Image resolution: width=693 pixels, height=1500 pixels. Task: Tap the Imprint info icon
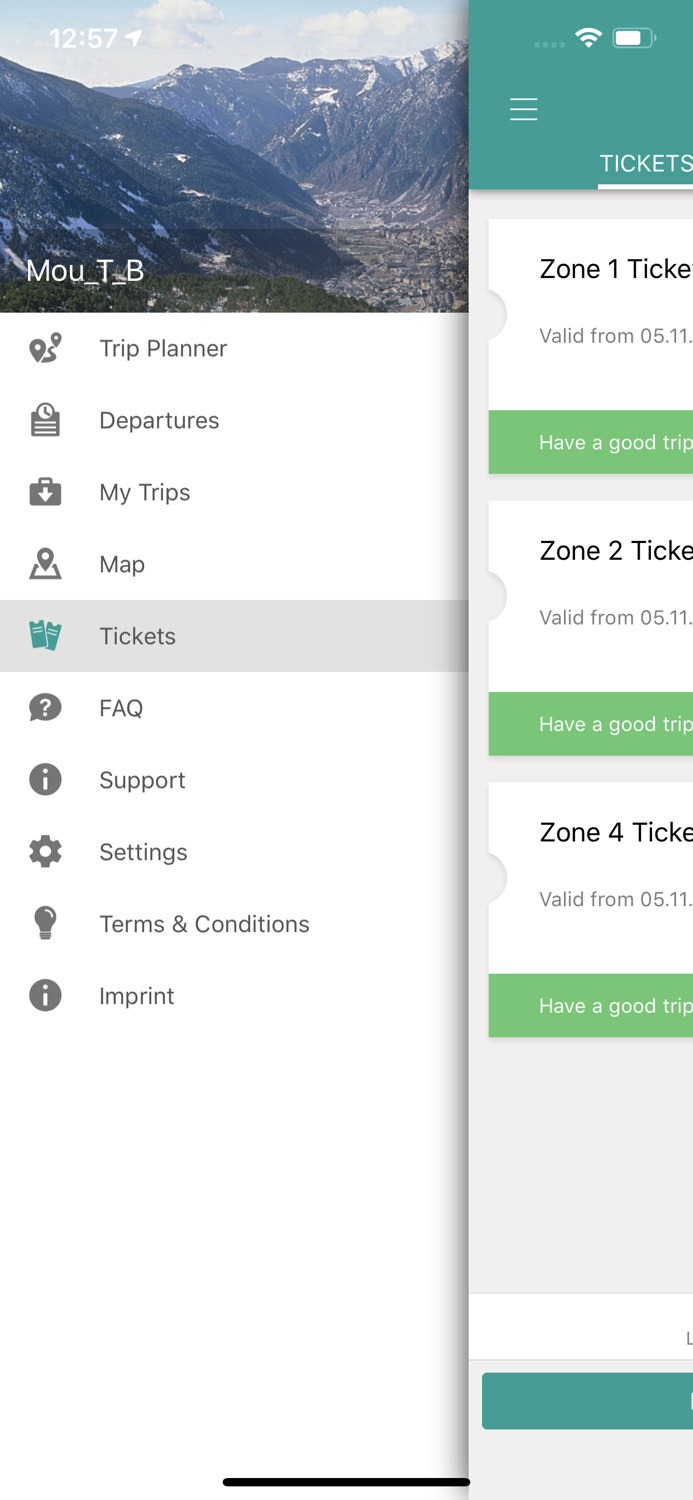pyautogui.click(x=45, y=996)
